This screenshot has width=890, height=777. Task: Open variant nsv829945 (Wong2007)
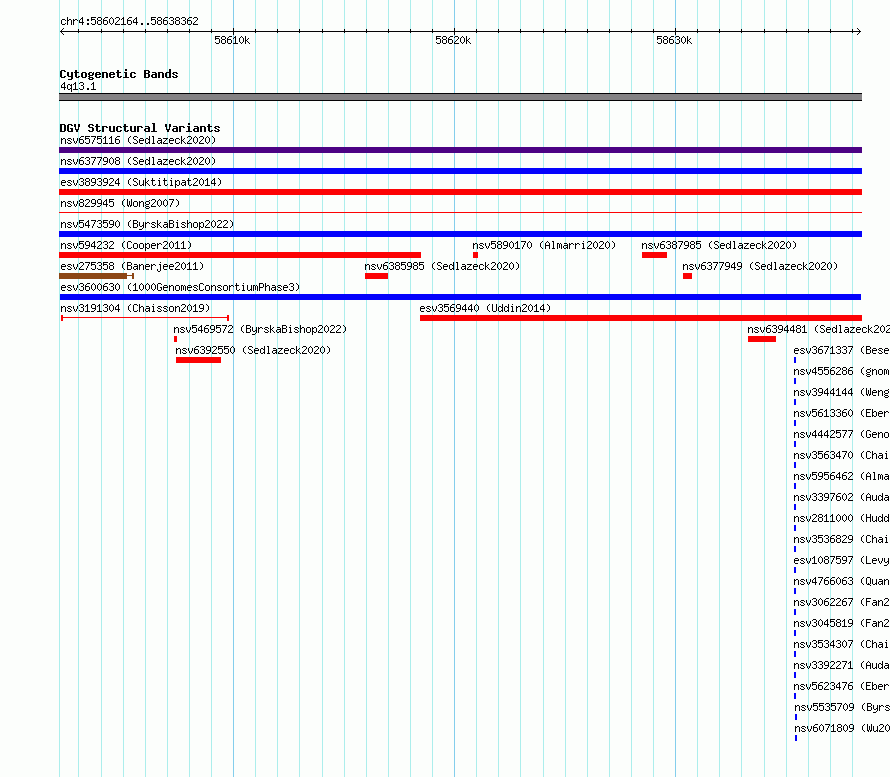[x=120, y=203]
